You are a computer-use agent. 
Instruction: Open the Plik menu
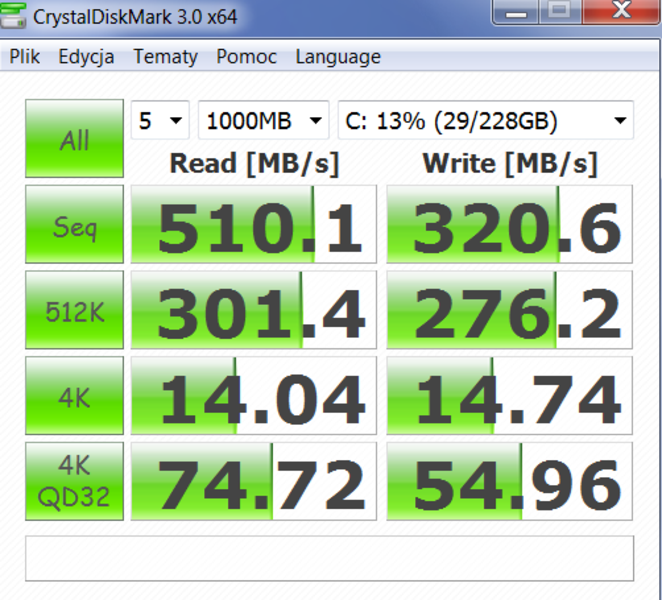pos(24,57)
